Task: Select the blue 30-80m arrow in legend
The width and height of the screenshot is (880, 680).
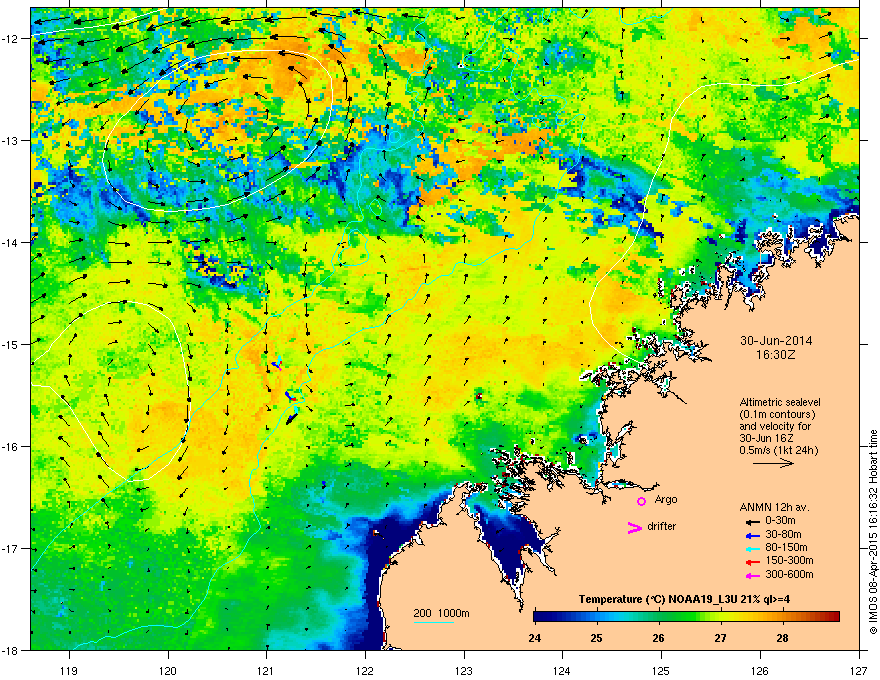Action: [x=752, y=535]
